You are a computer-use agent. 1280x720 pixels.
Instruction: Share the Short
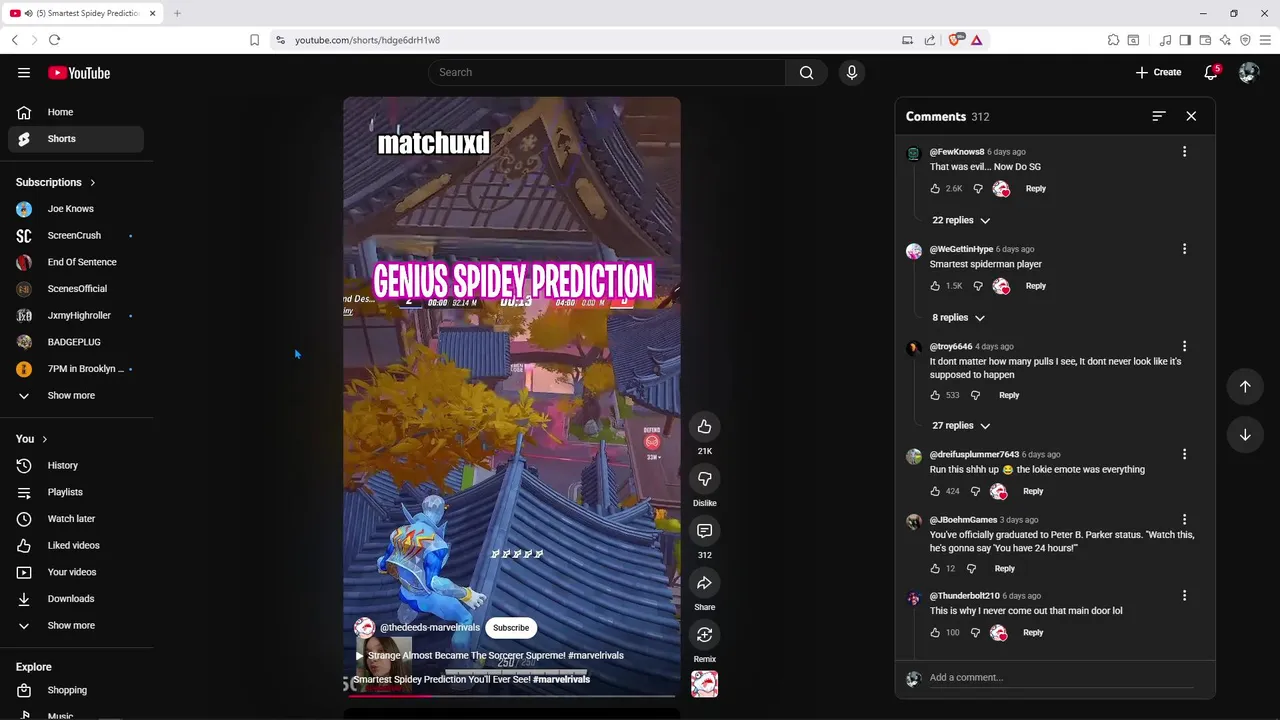point(704,583)
